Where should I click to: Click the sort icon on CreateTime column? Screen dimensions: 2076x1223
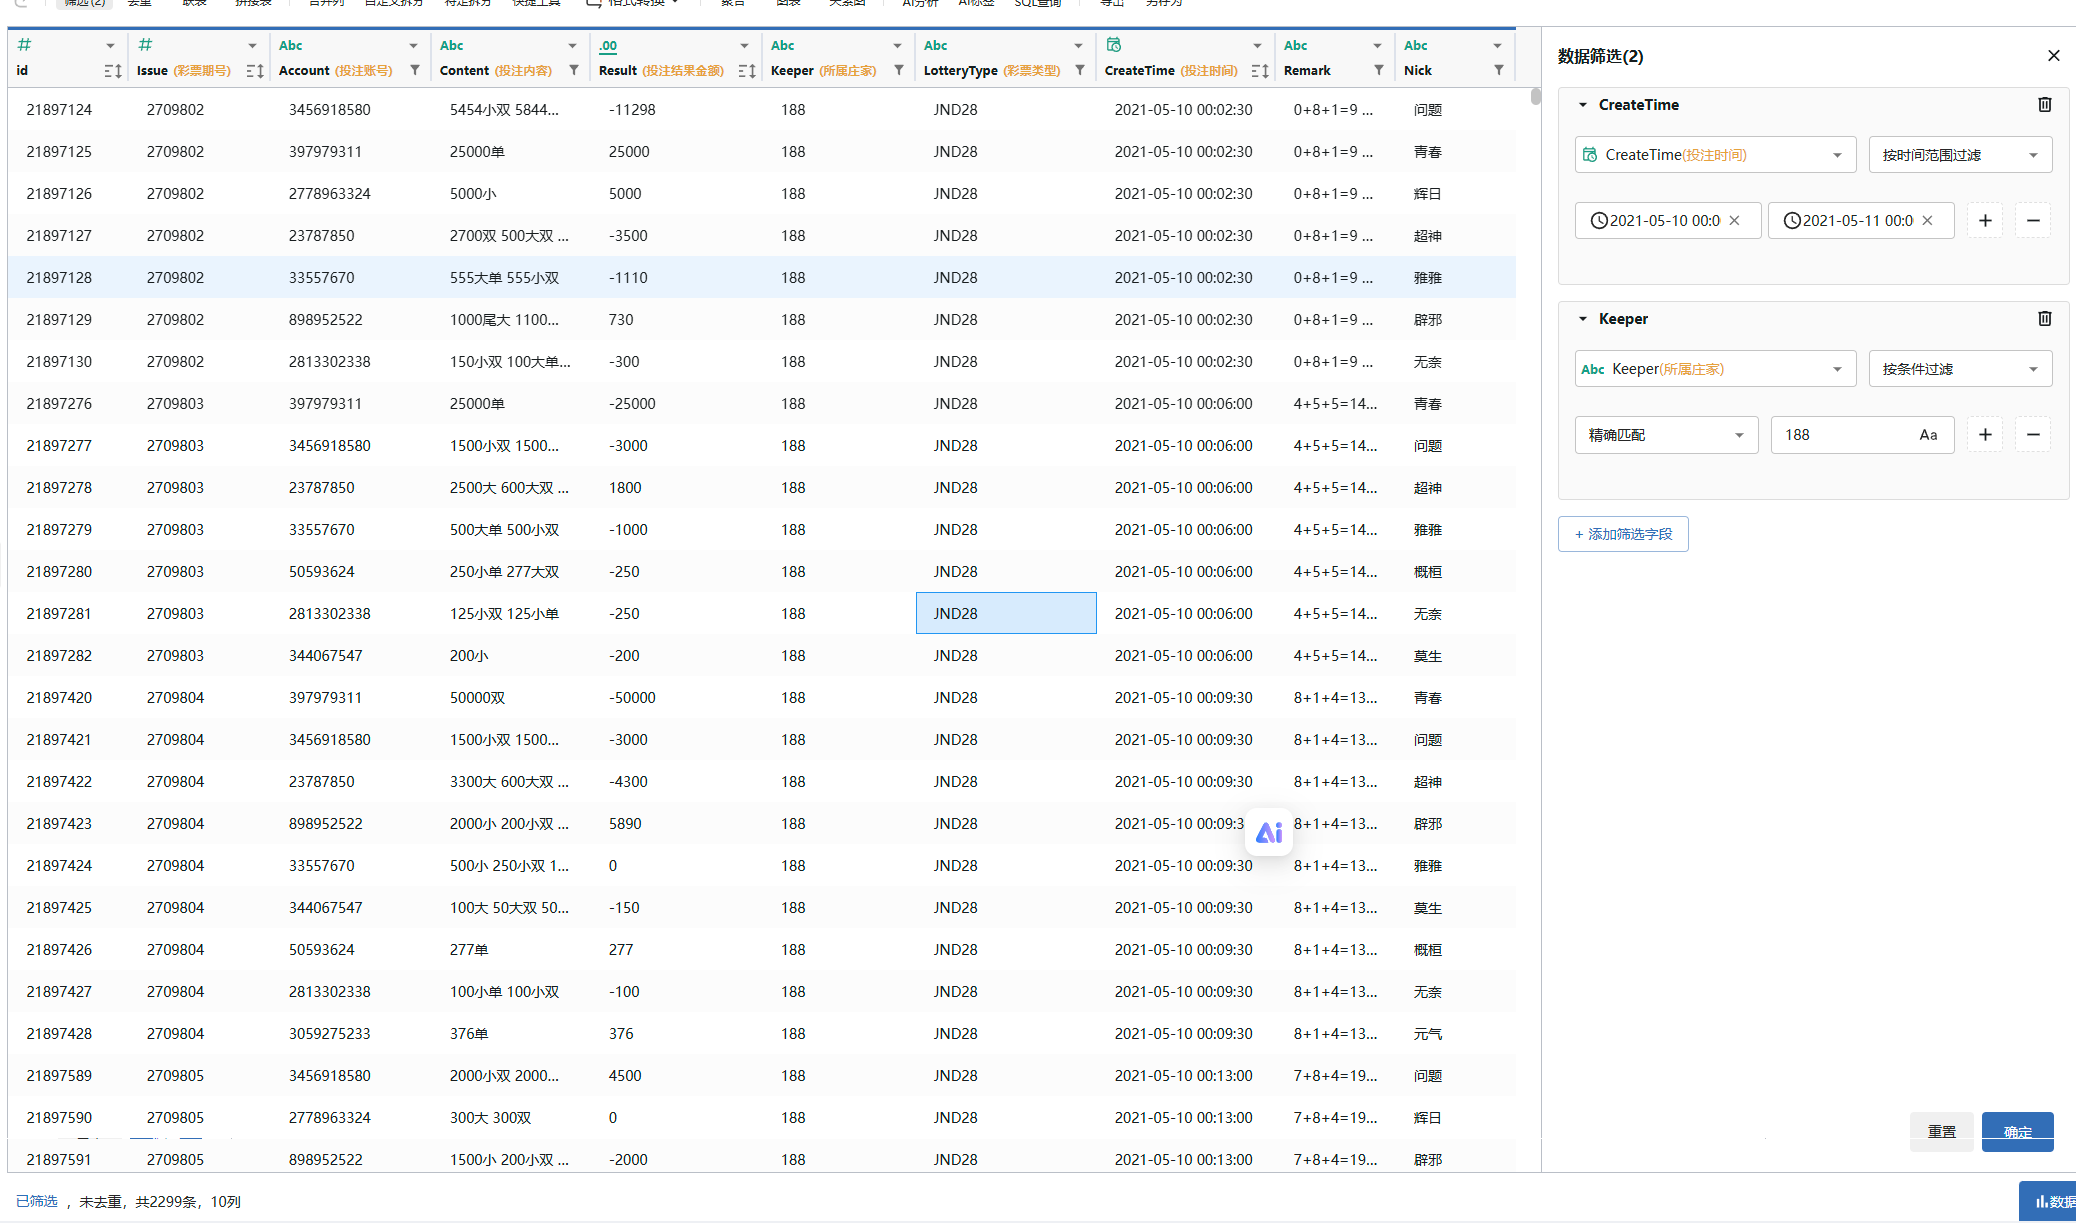click(x=1259, y=70)
